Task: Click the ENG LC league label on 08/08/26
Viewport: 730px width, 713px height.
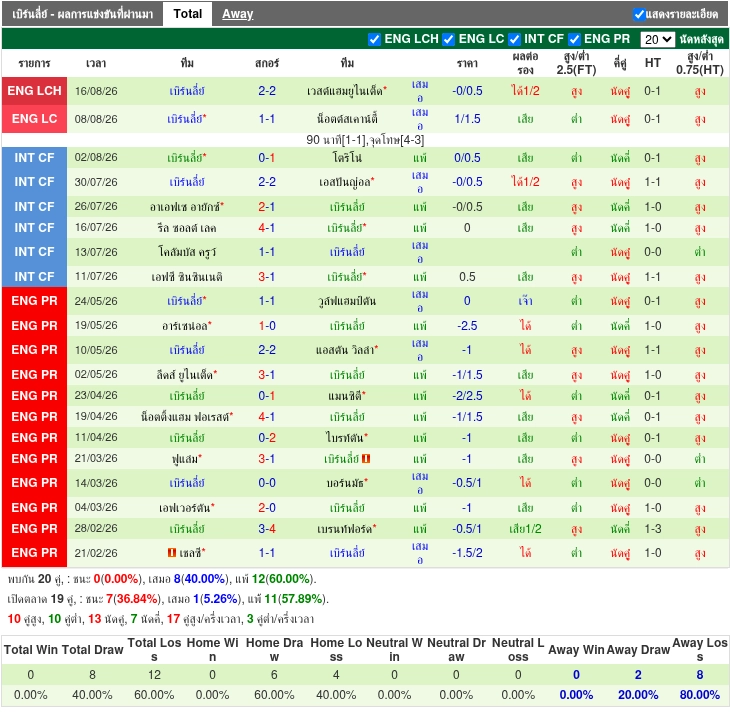Action: [34, 119]
